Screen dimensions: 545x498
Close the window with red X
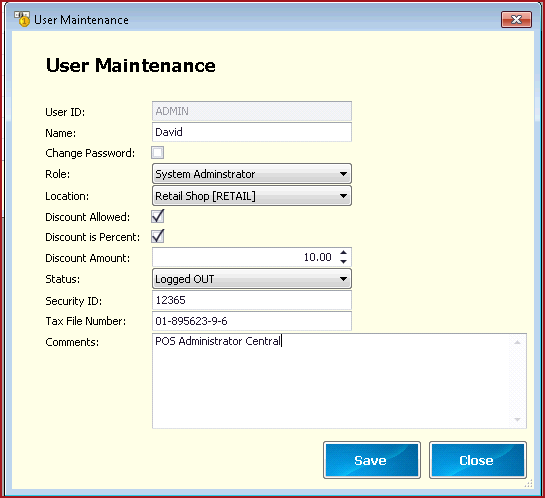click(x=516, y=19)
